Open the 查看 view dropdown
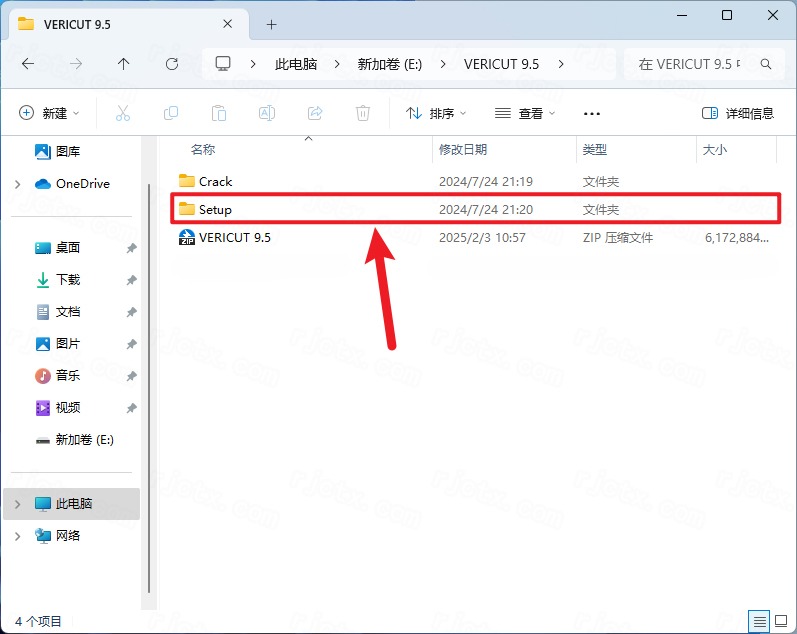This screenshot has width=797, height=634. coord(525,113)
